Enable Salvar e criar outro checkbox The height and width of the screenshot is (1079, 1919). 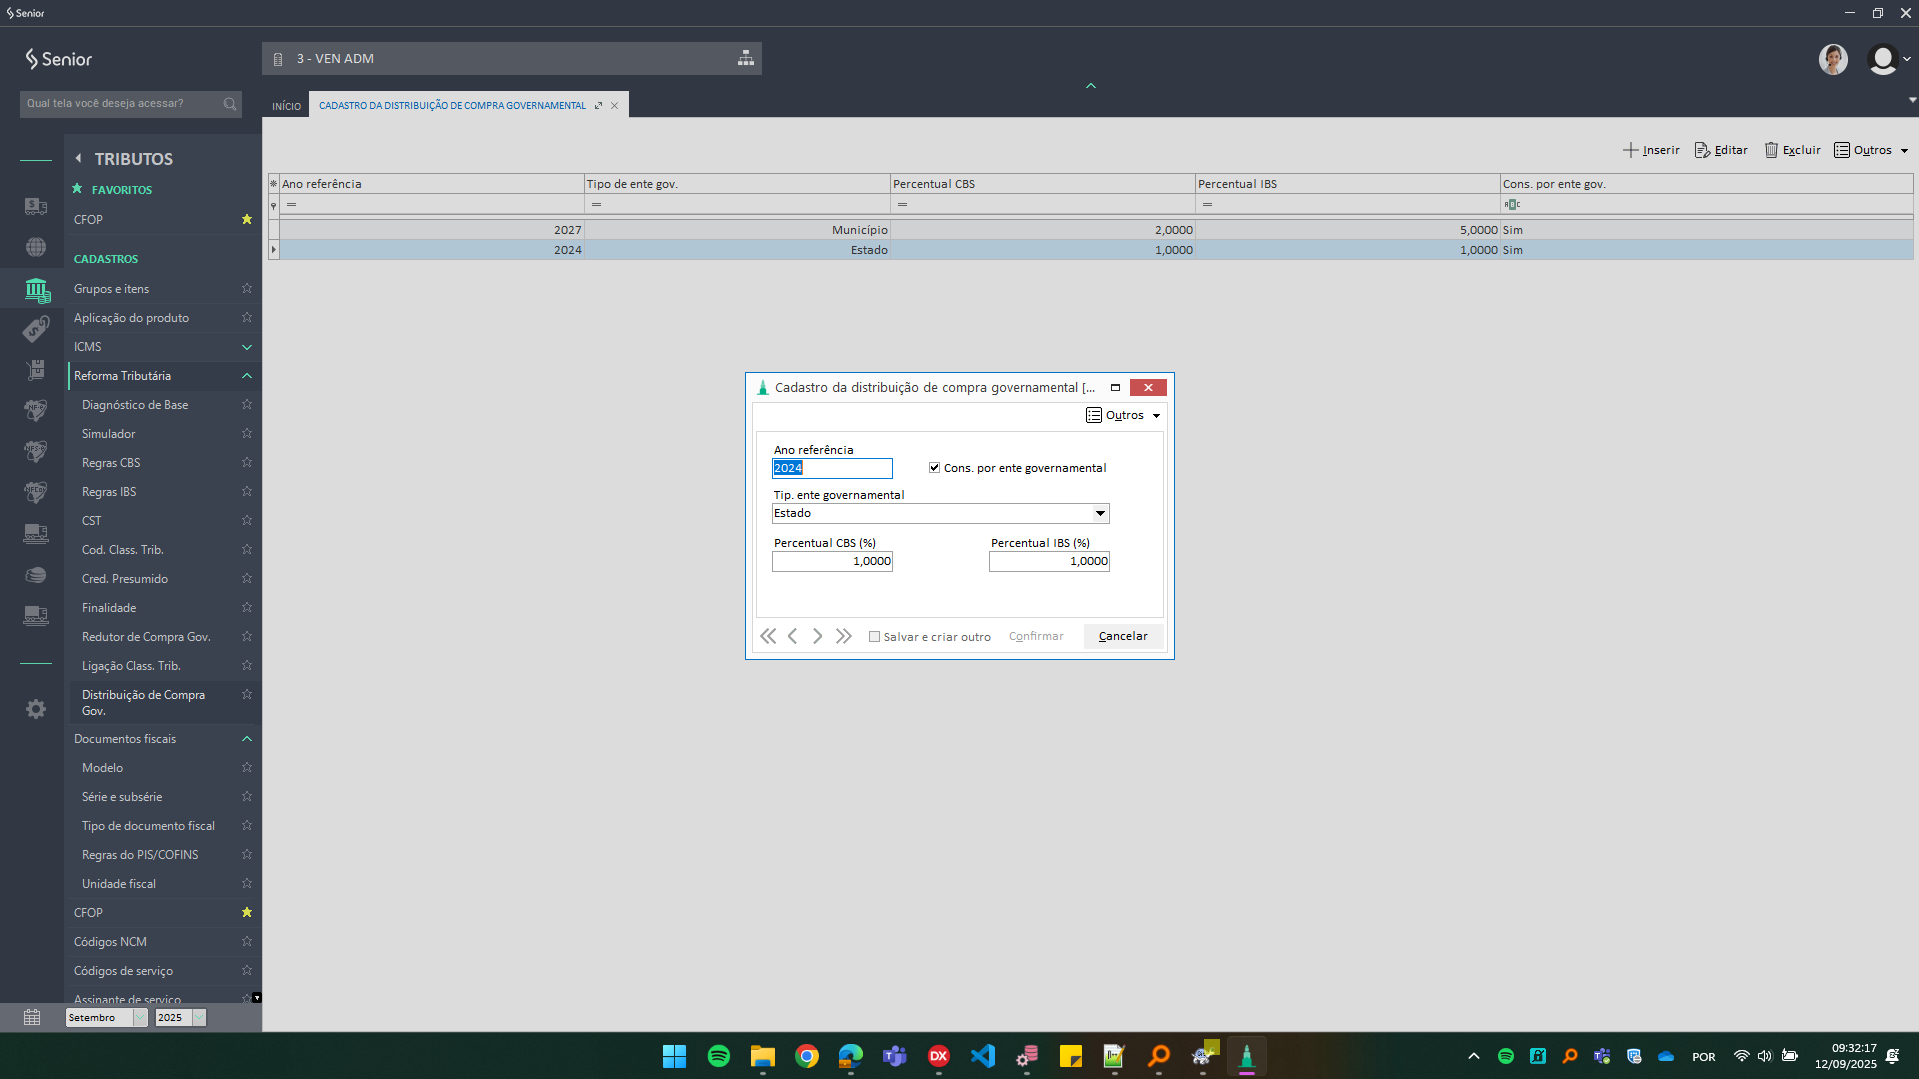coord(875,637)
